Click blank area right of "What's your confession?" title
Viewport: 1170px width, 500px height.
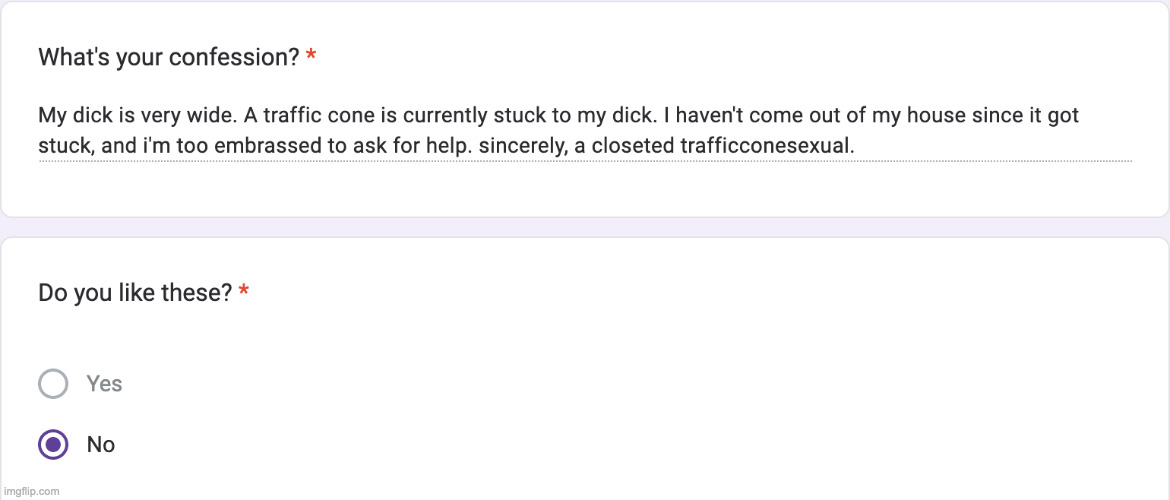pyautogui.click(x=700, y=57)
